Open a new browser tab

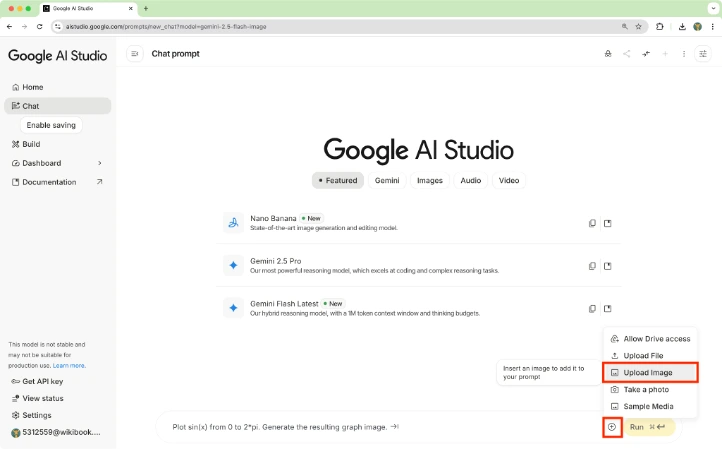pyautogui.click(x=146, y=8)
